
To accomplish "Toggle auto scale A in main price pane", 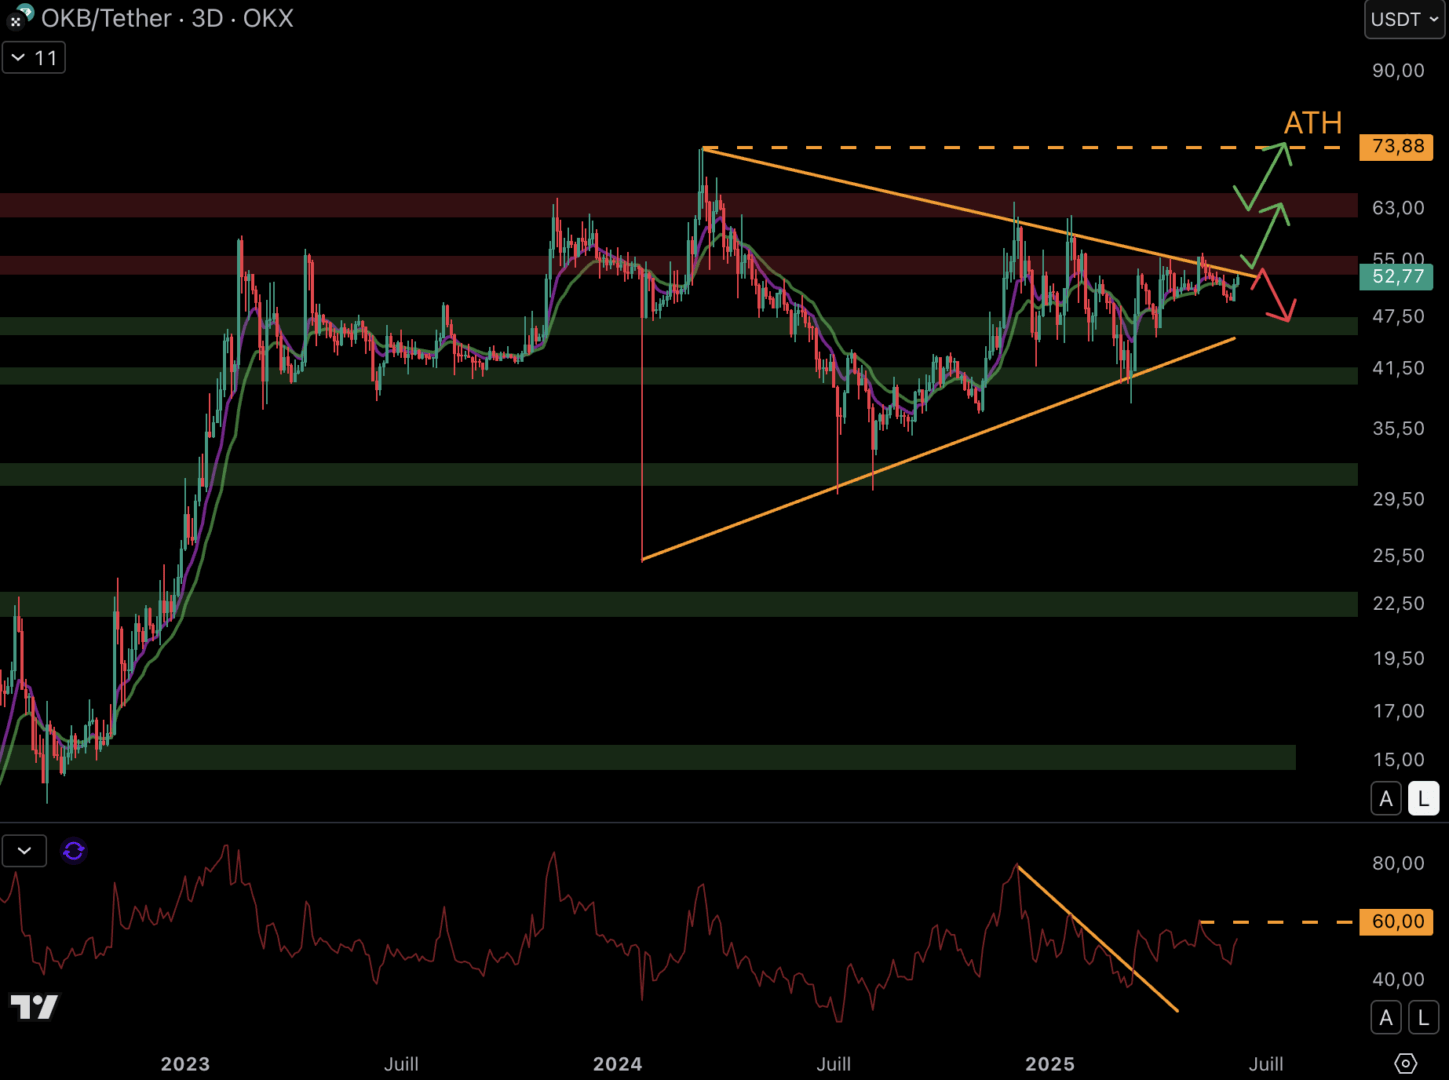I will click(x=1386, y=799).
